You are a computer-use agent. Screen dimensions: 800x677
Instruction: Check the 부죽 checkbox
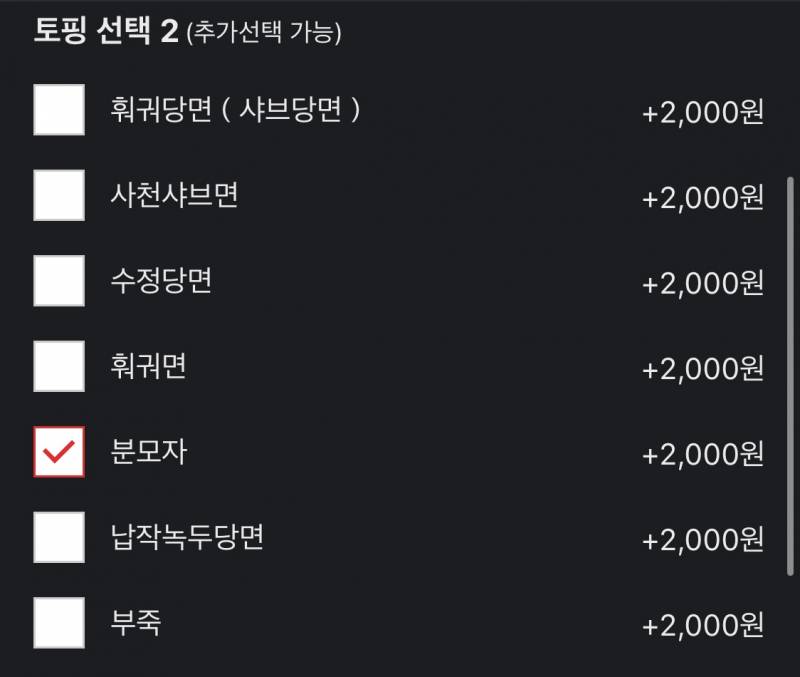point(58,621)
